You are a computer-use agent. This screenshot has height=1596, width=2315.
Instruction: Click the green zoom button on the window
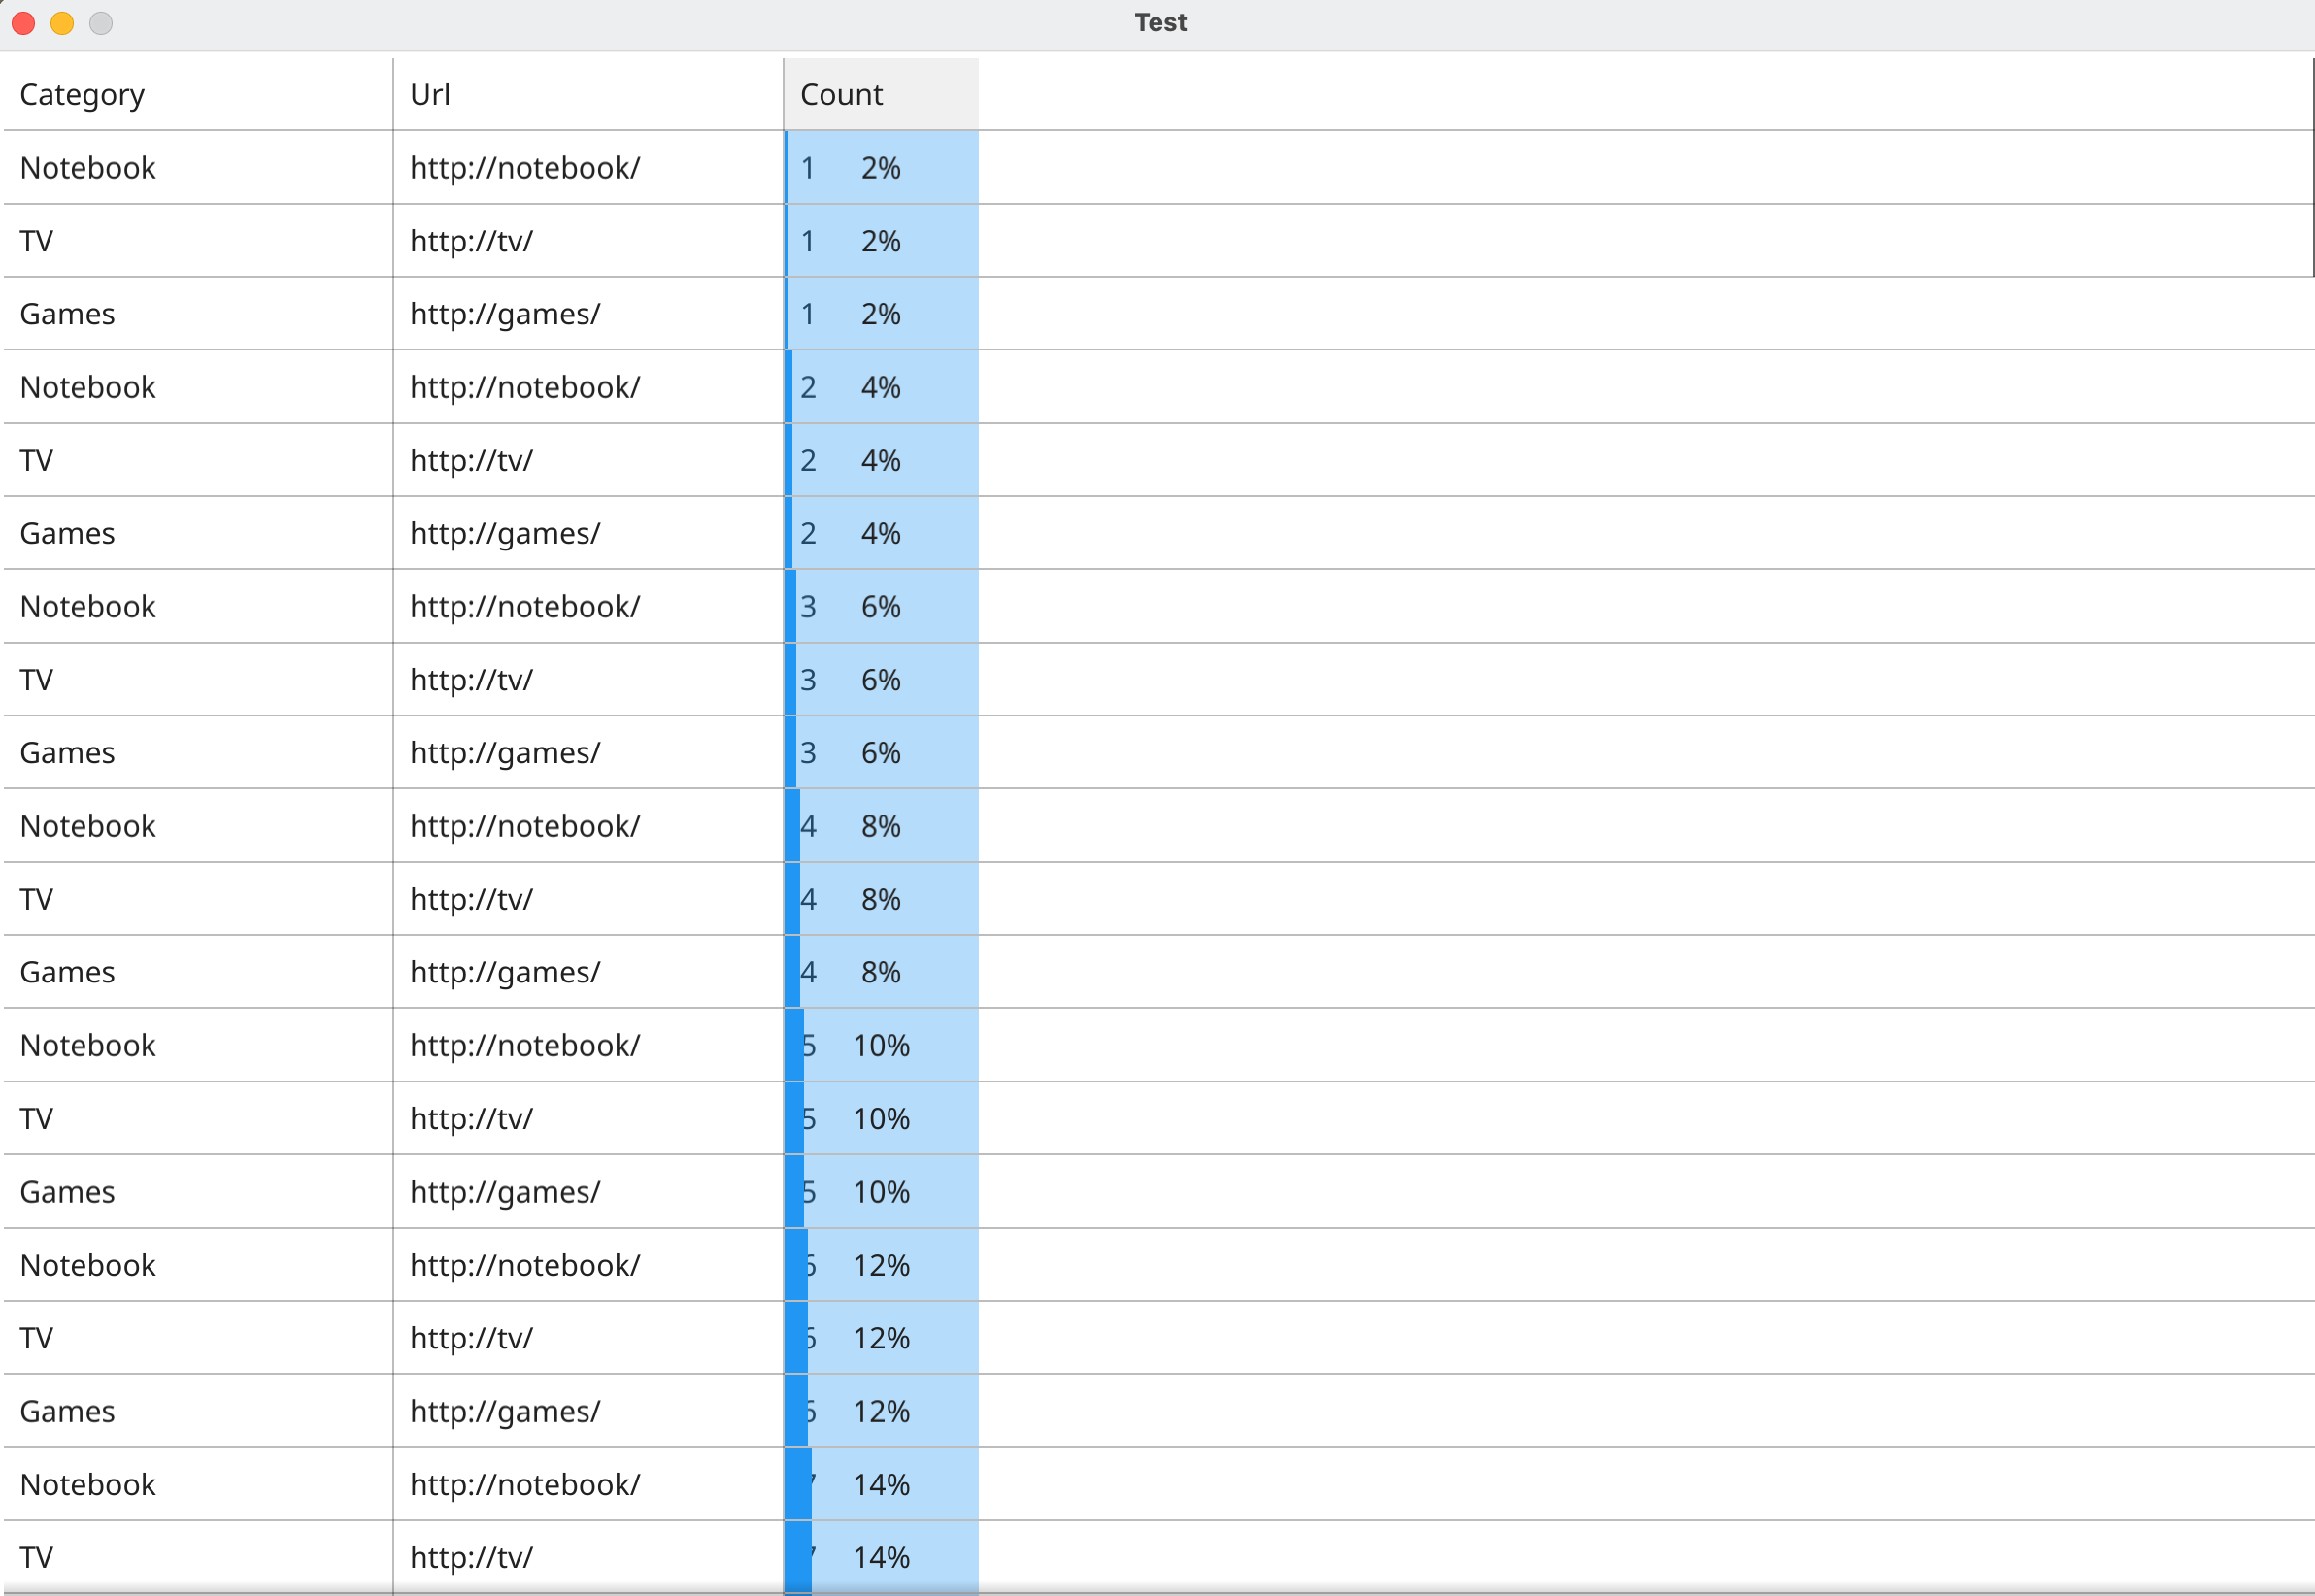click(100, 23)
